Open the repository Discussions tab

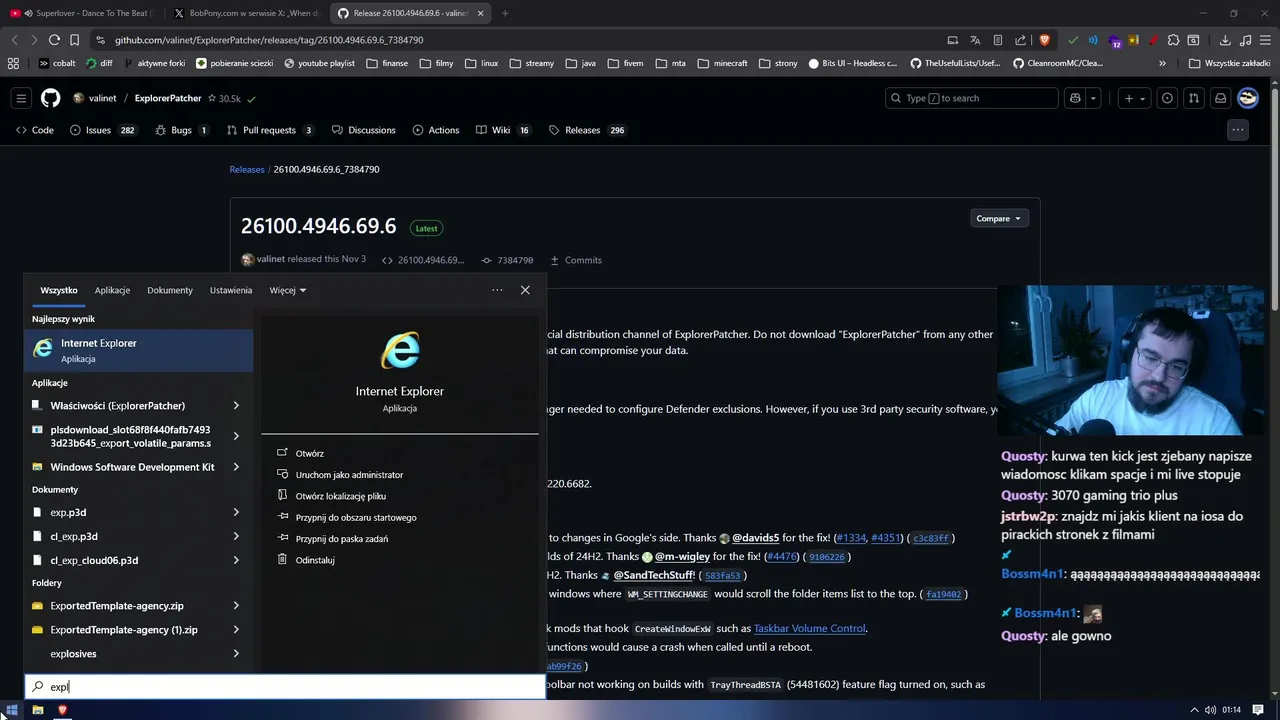(364, 130)
